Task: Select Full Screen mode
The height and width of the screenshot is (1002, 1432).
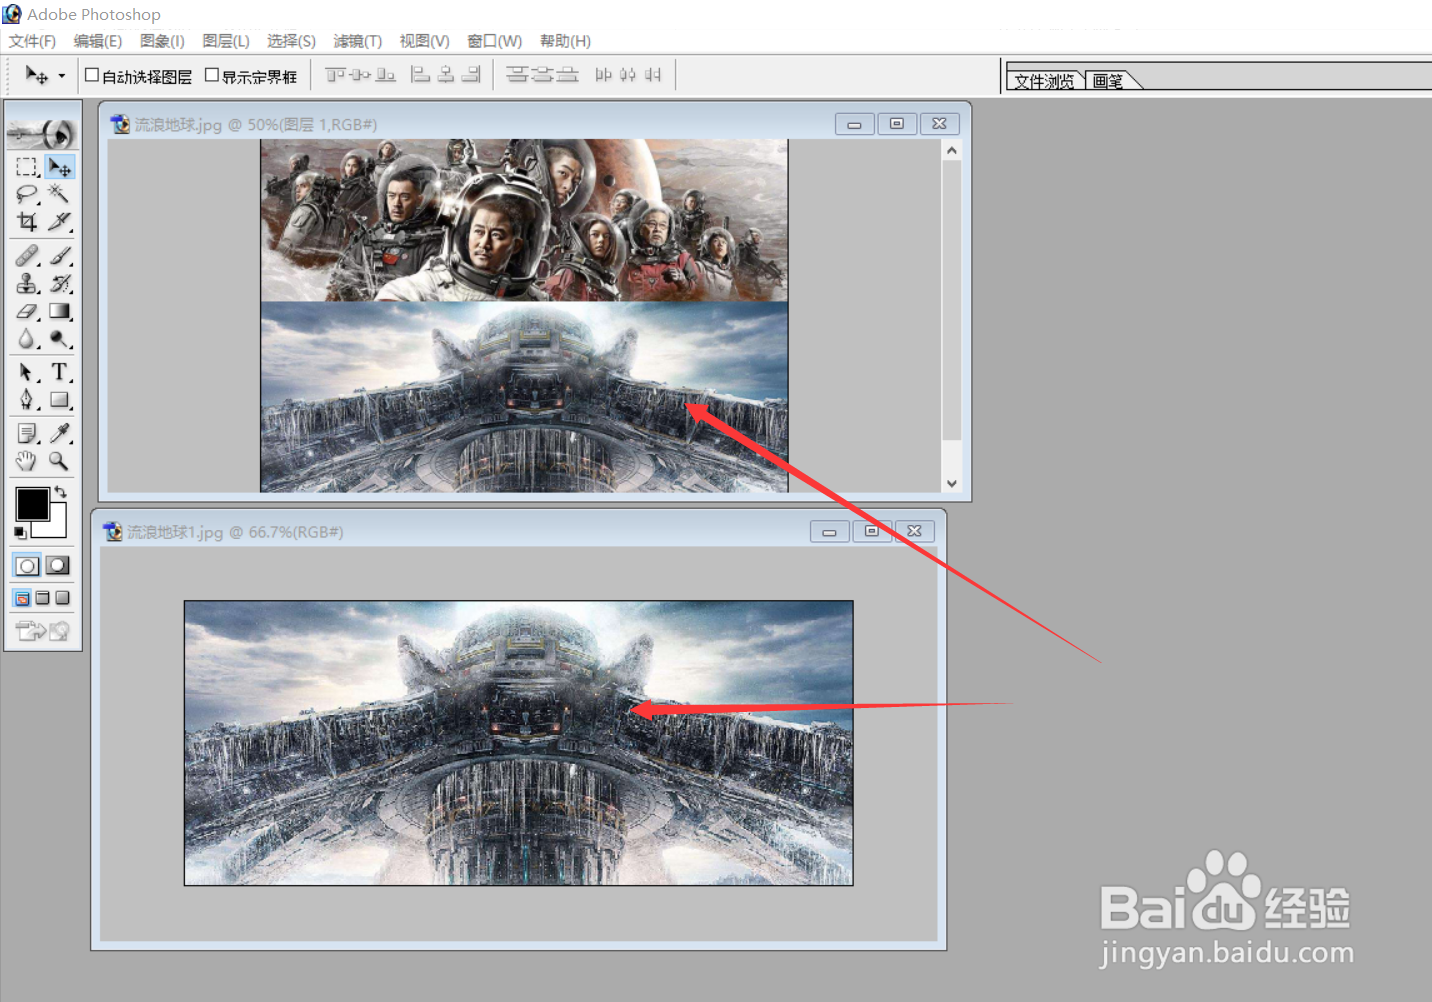Action: pyautogui.click(x=62, y=598)
